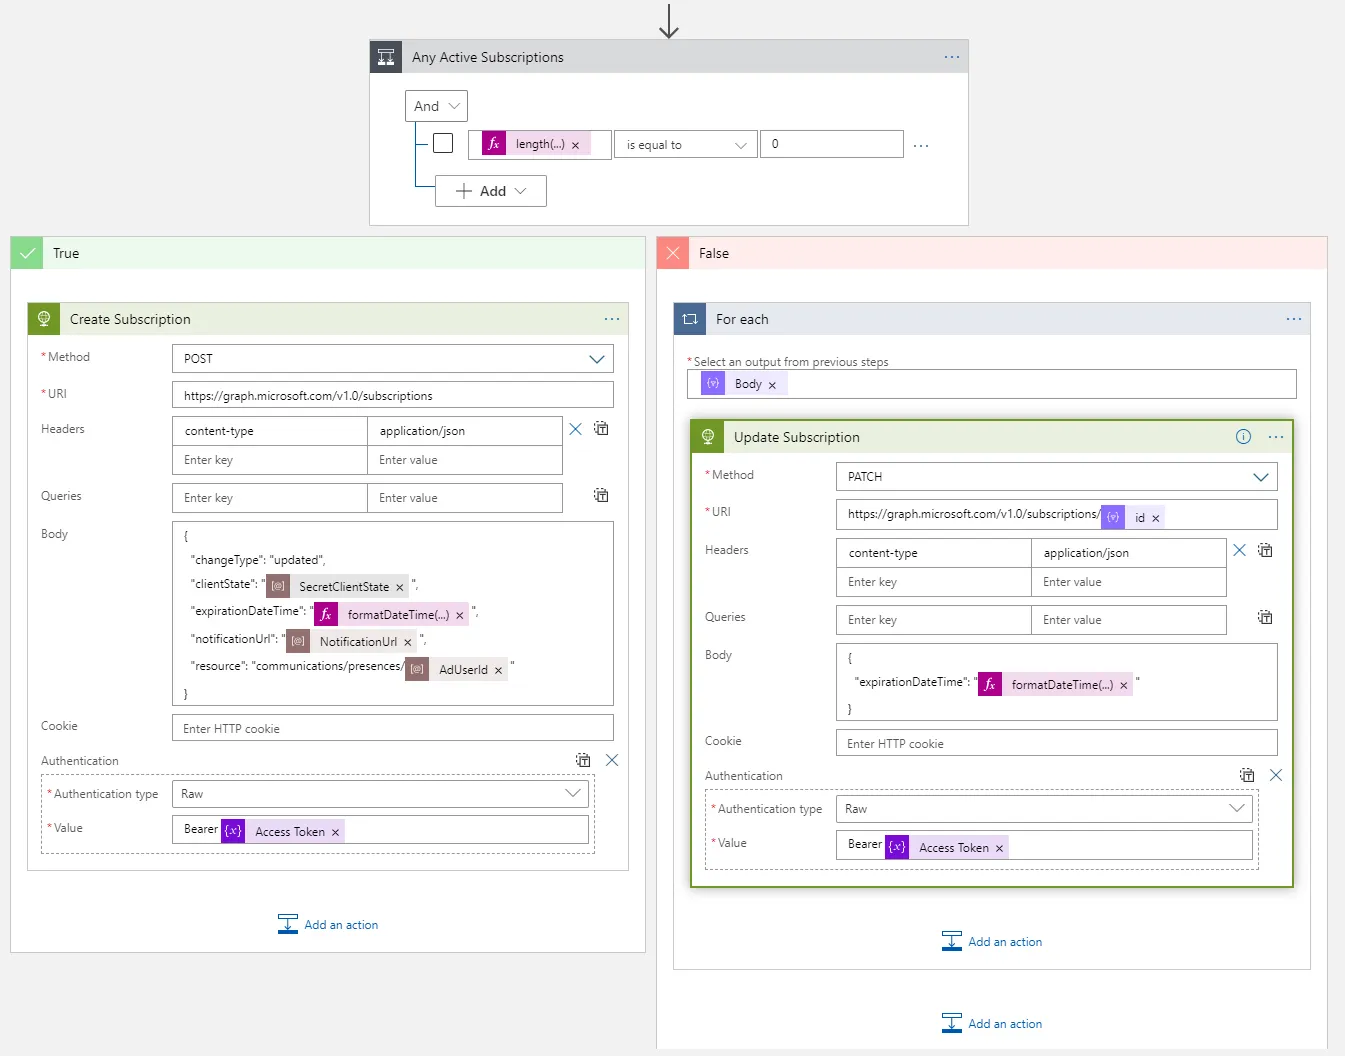Remove the Body token from For each
The height and width of the screenshot is (1056, 1345).
772,385
